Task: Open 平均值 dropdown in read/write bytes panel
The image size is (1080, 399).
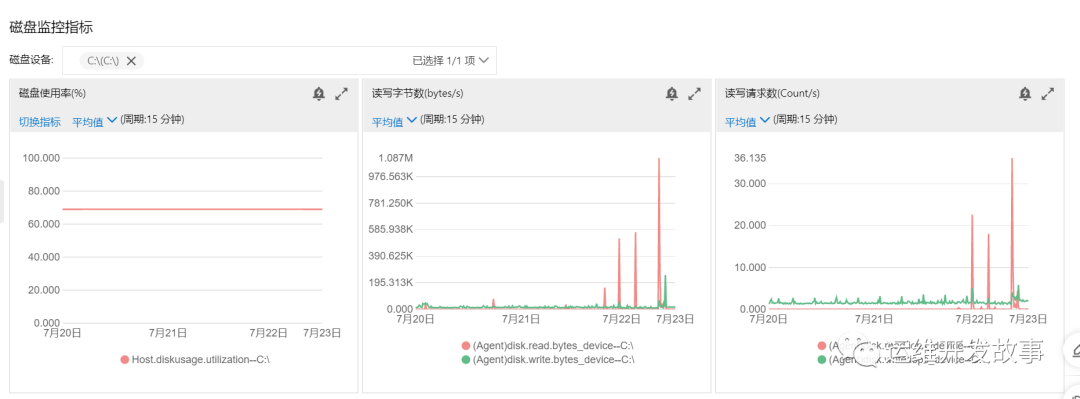Action: tap(394, 121)
